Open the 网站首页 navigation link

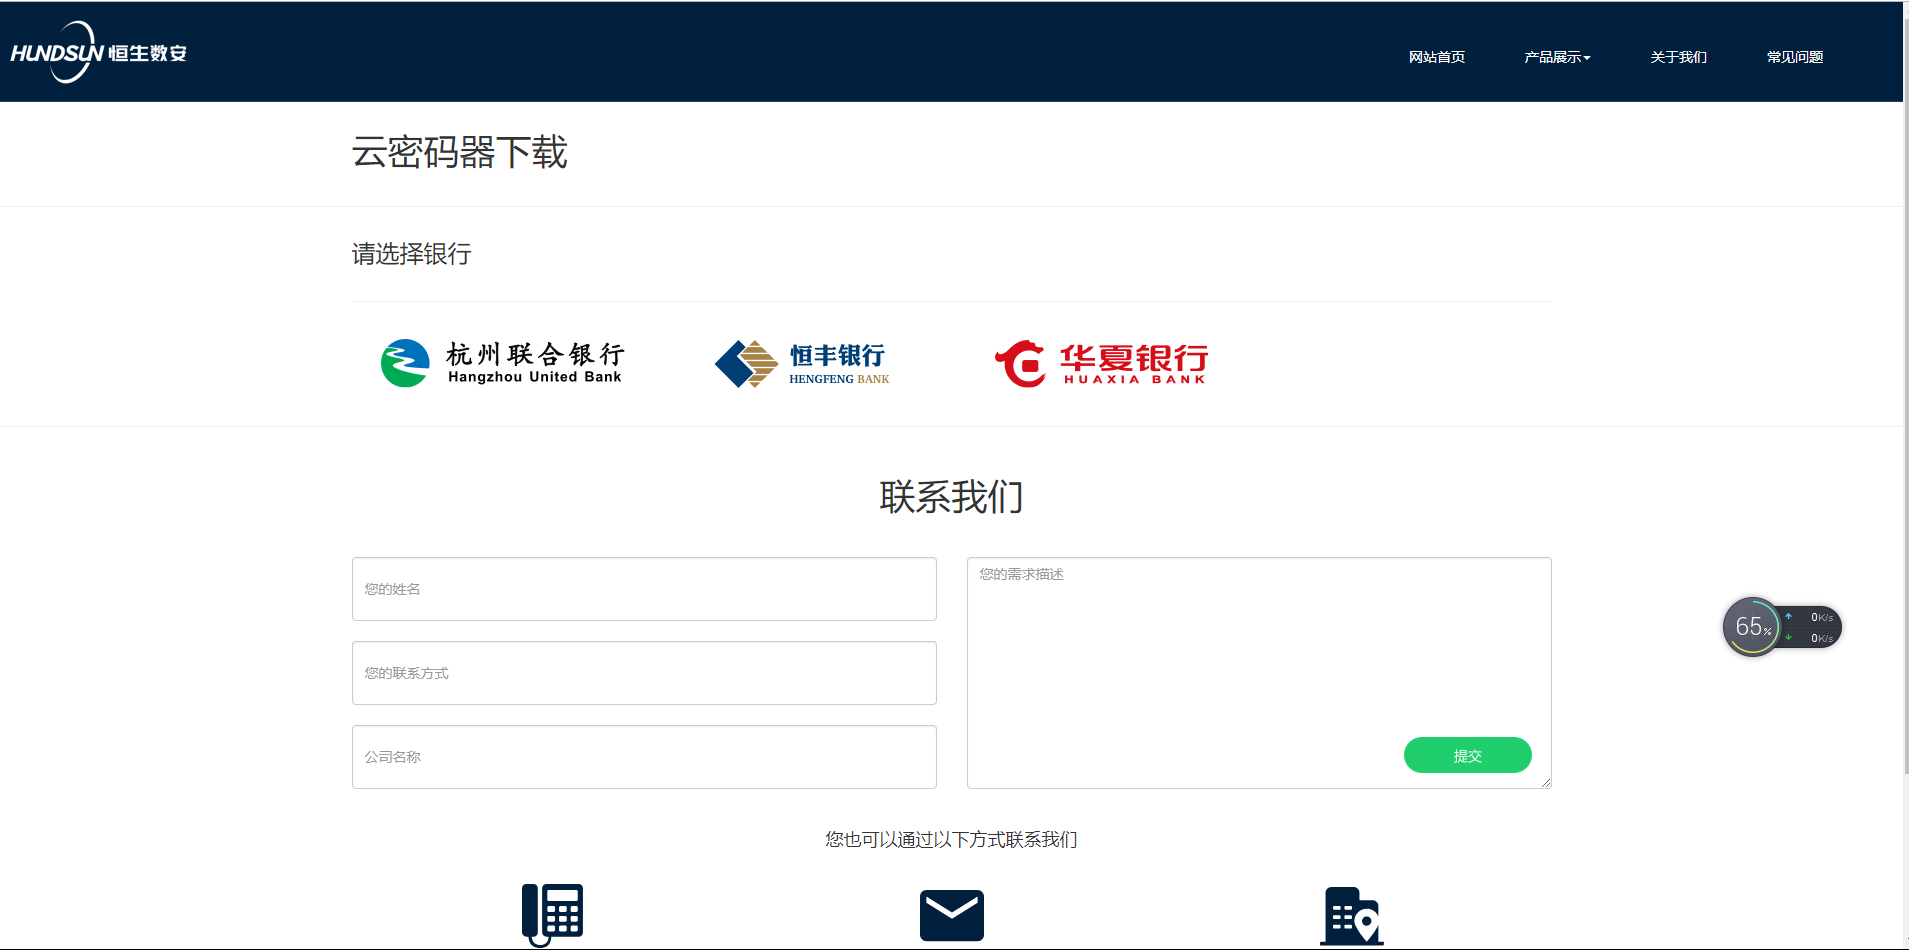coord(1436,57)
